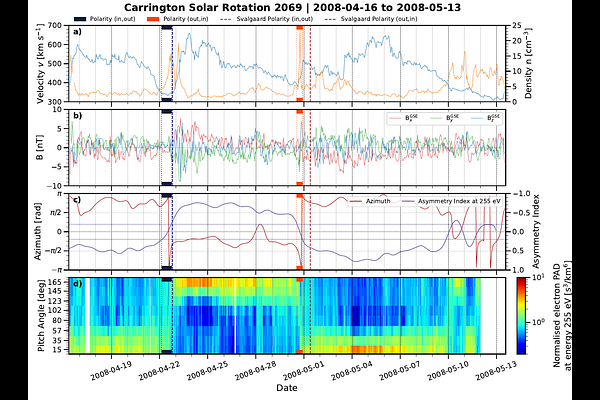
Task: Click the "Svalgaard Polarity (out,in)" legend label
Action: (x=379, y=19)
